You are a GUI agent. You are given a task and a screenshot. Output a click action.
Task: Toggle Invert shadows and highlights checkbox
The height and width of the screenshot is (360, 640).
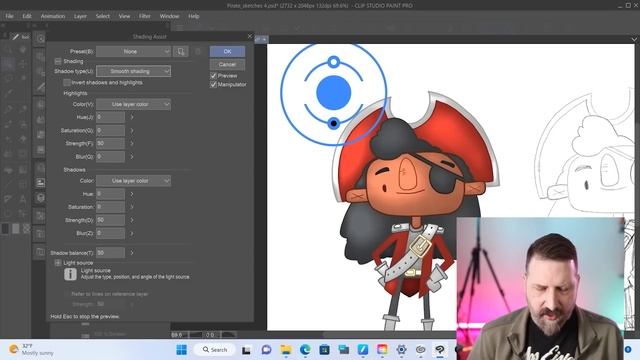coord(67,82)
